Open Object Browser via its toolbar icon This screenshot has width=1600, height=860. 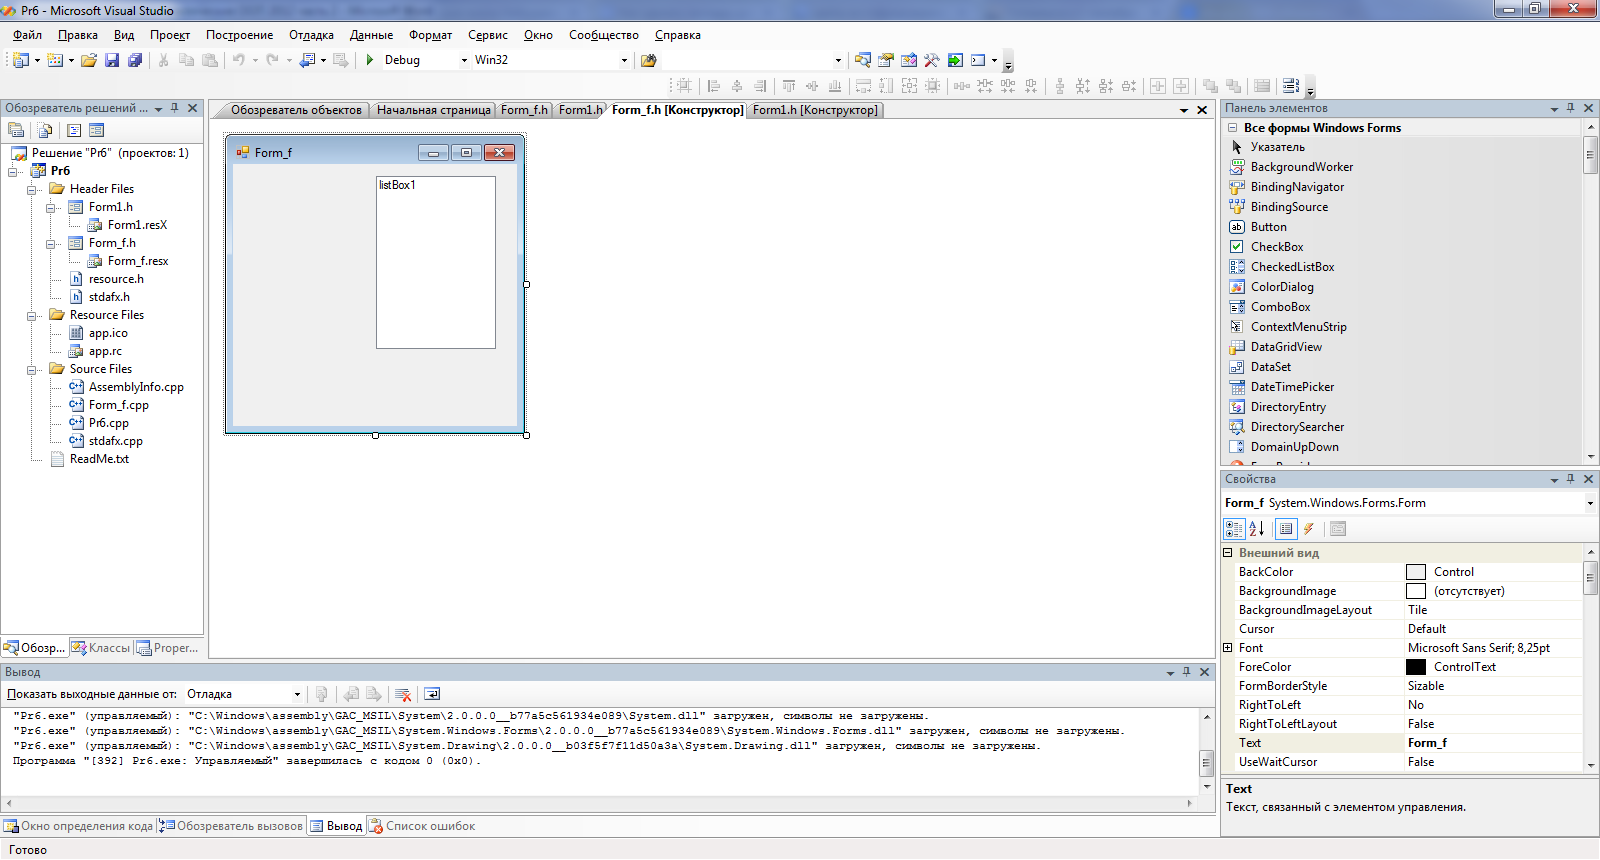(x=908, y=60)
